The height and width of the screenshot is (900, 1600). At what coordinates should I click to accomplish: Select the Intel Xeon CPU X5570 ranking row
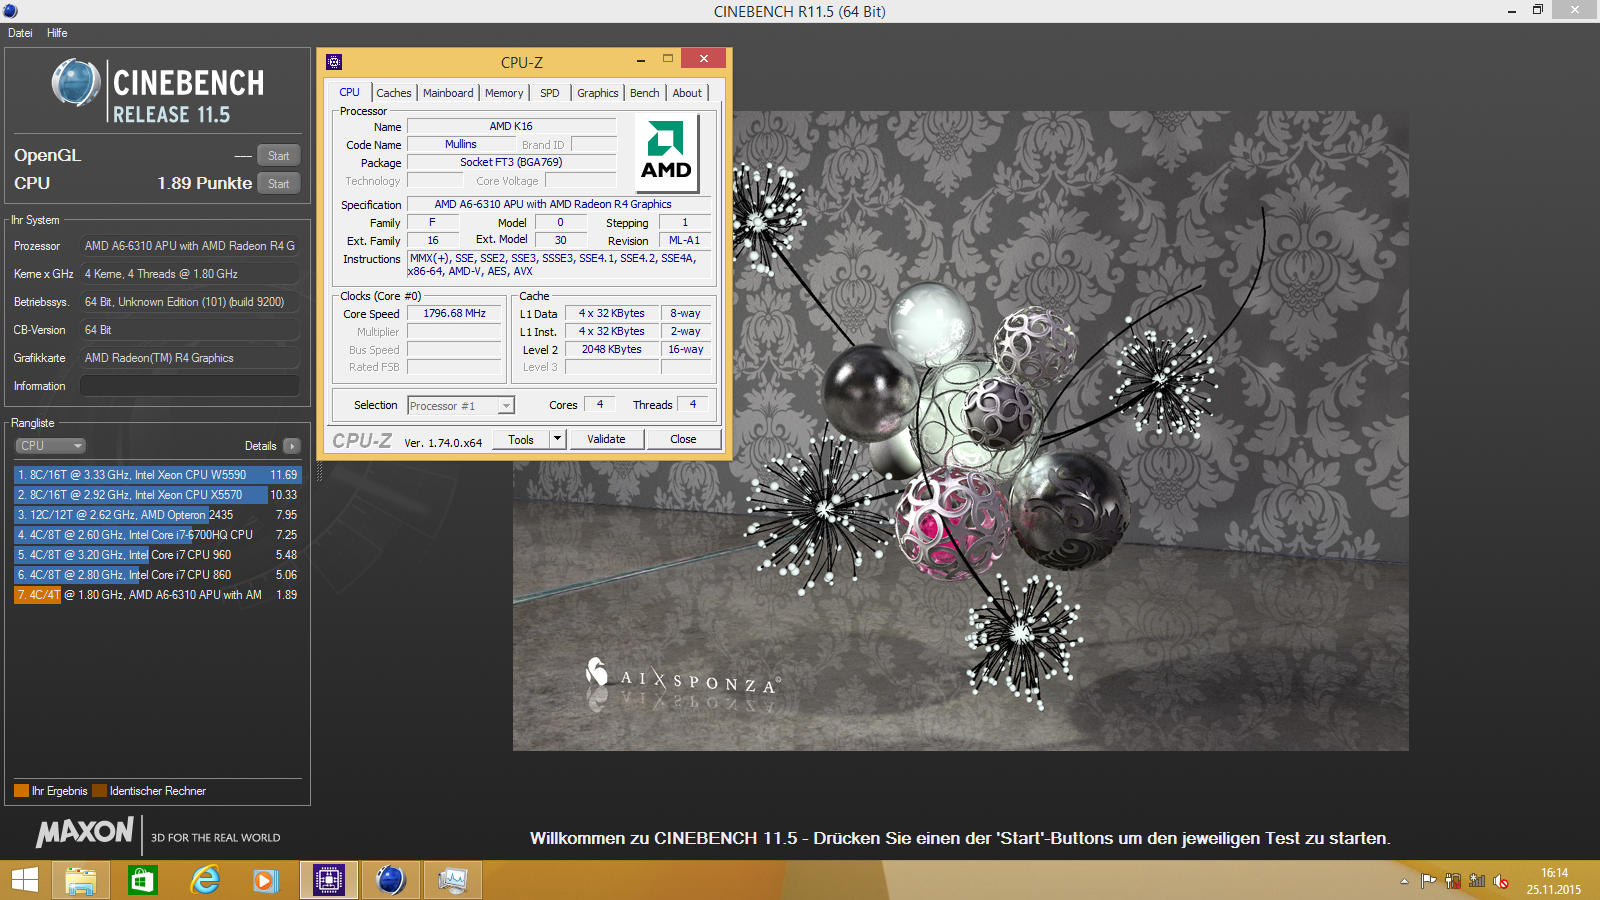[x=157, y=495]
